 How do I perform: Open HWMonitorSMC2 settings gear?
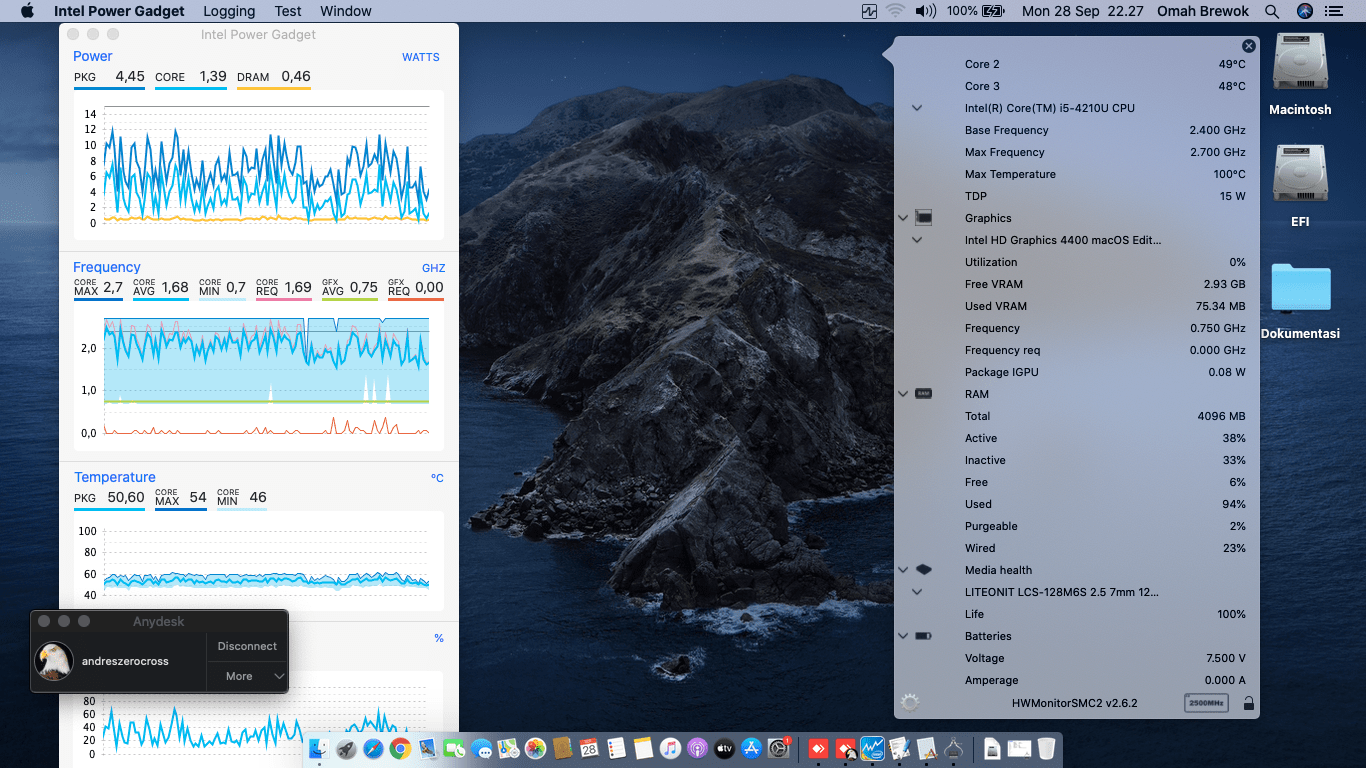click(909, 703)
